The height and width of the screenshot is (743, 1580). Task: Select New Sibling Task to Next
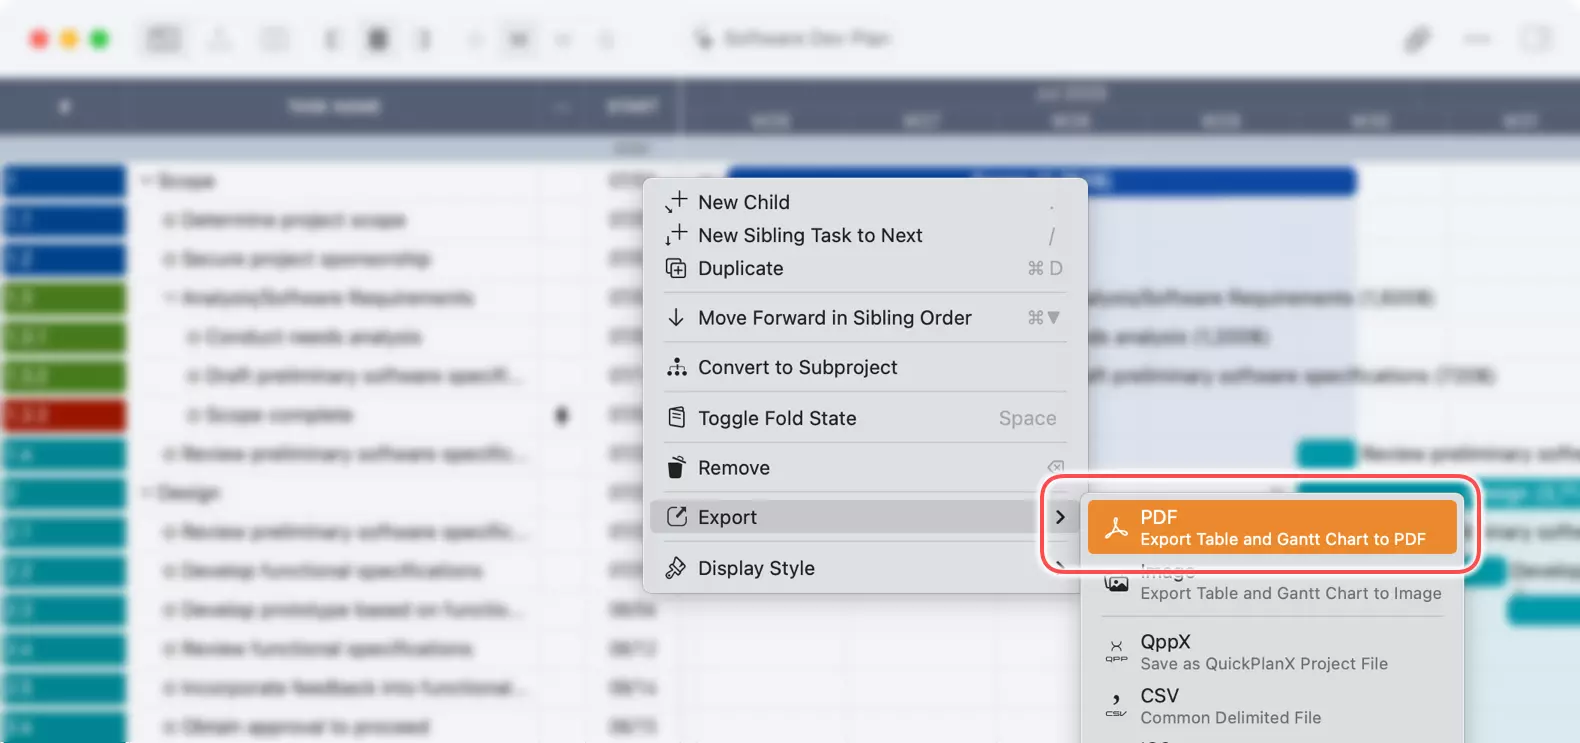(810, 235)
